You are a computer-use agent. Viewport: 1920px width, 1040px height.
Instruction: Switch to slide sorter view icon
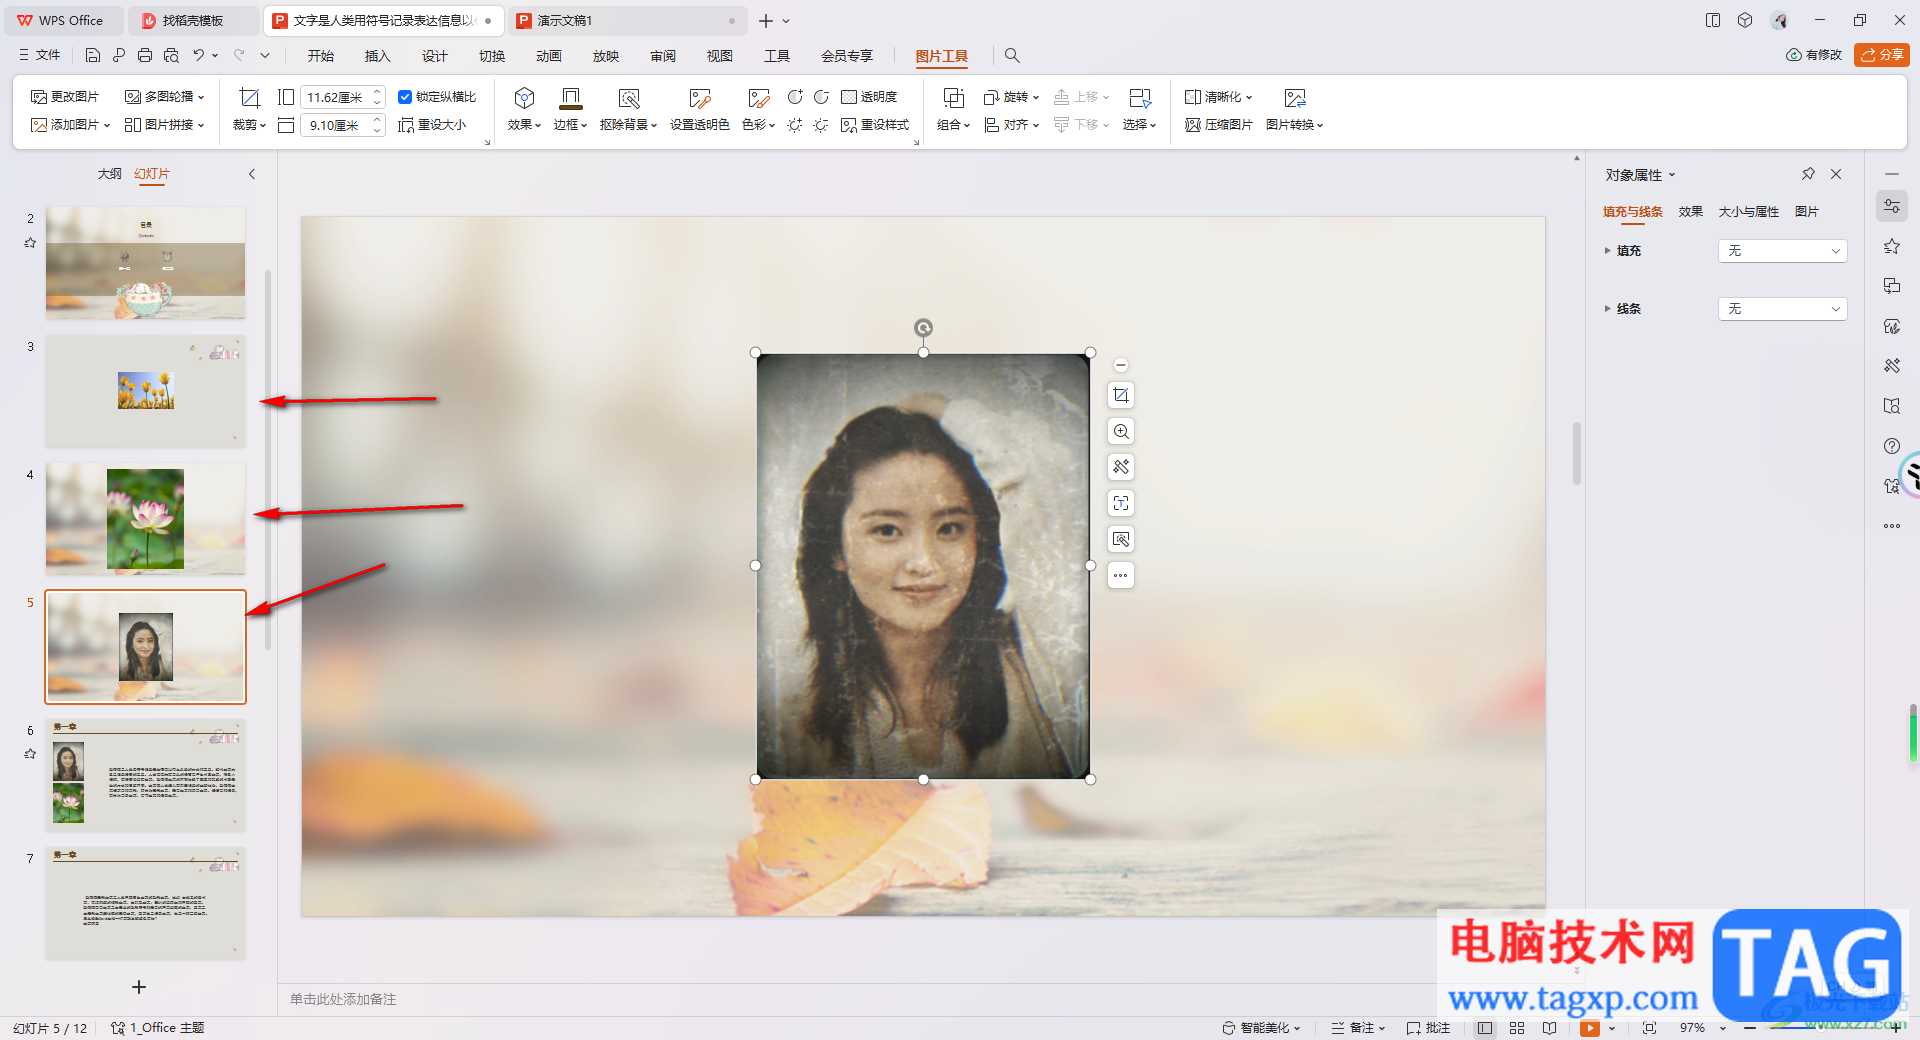point(1517,1028)
